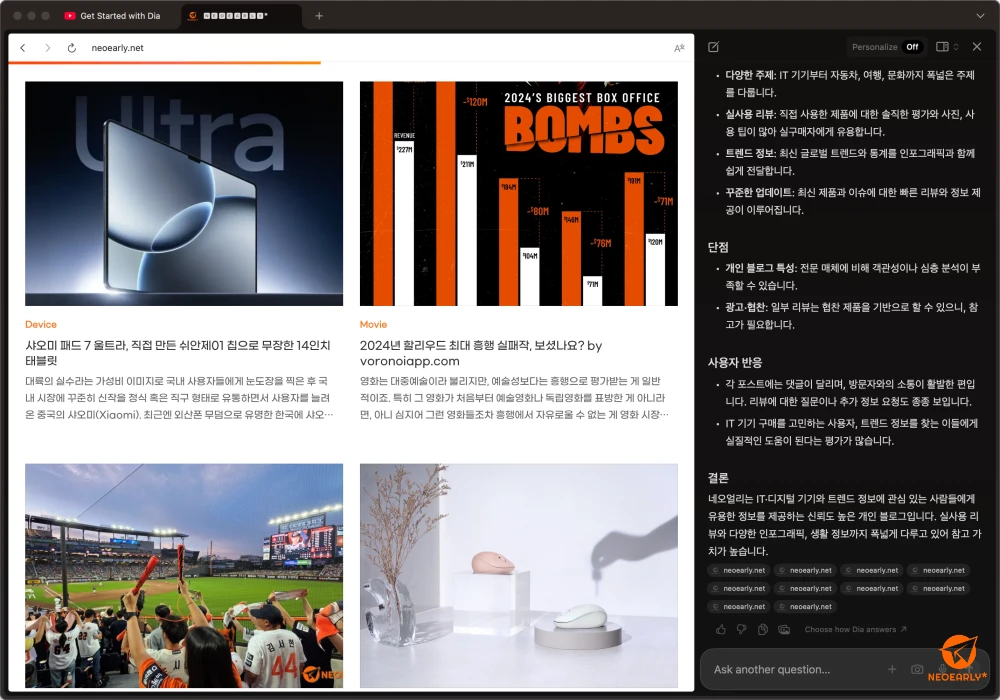Open Choose how Dia answers link
Image resolution: width=1000 pixels, height=700 pixels.
point(855,629)
